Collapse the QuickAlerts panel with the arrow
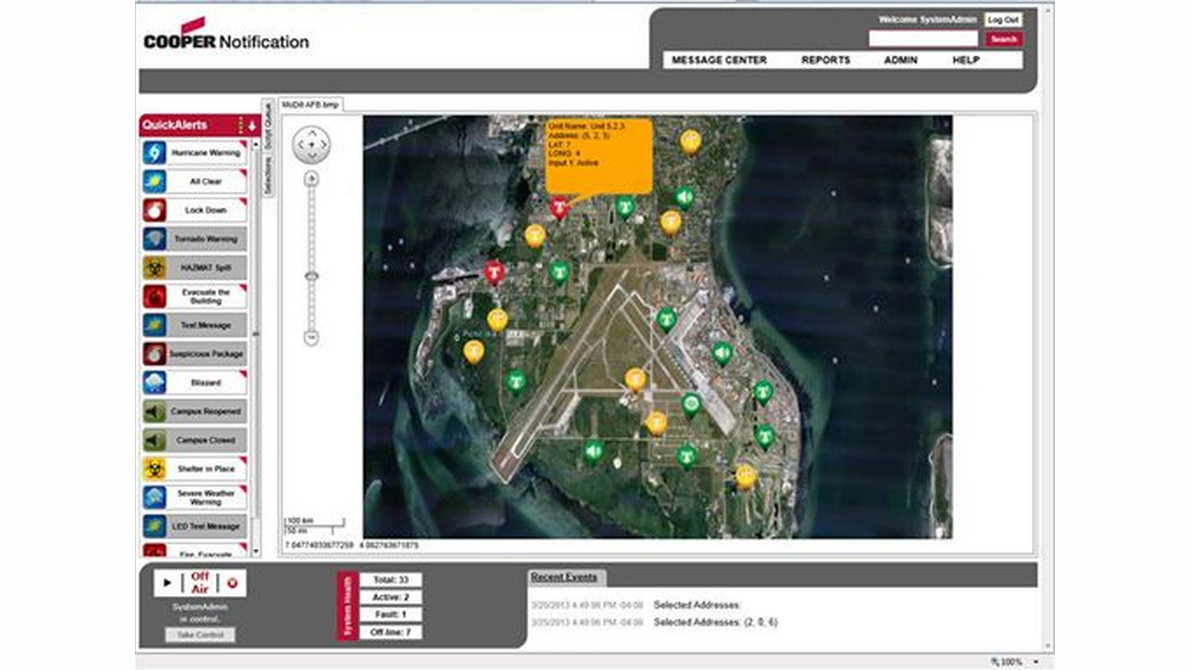 click(252, 126)
